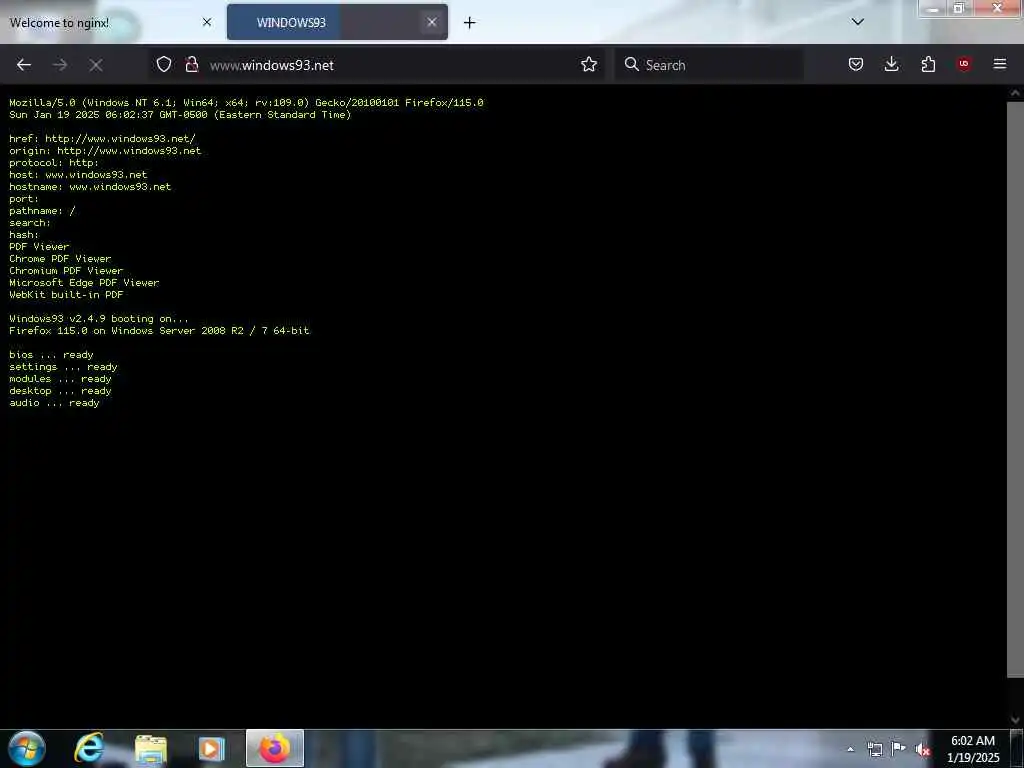Click the 'hostname: www.windows93.net' line
The height and width of the screenshot is (768, 1024).
point(90,187)
